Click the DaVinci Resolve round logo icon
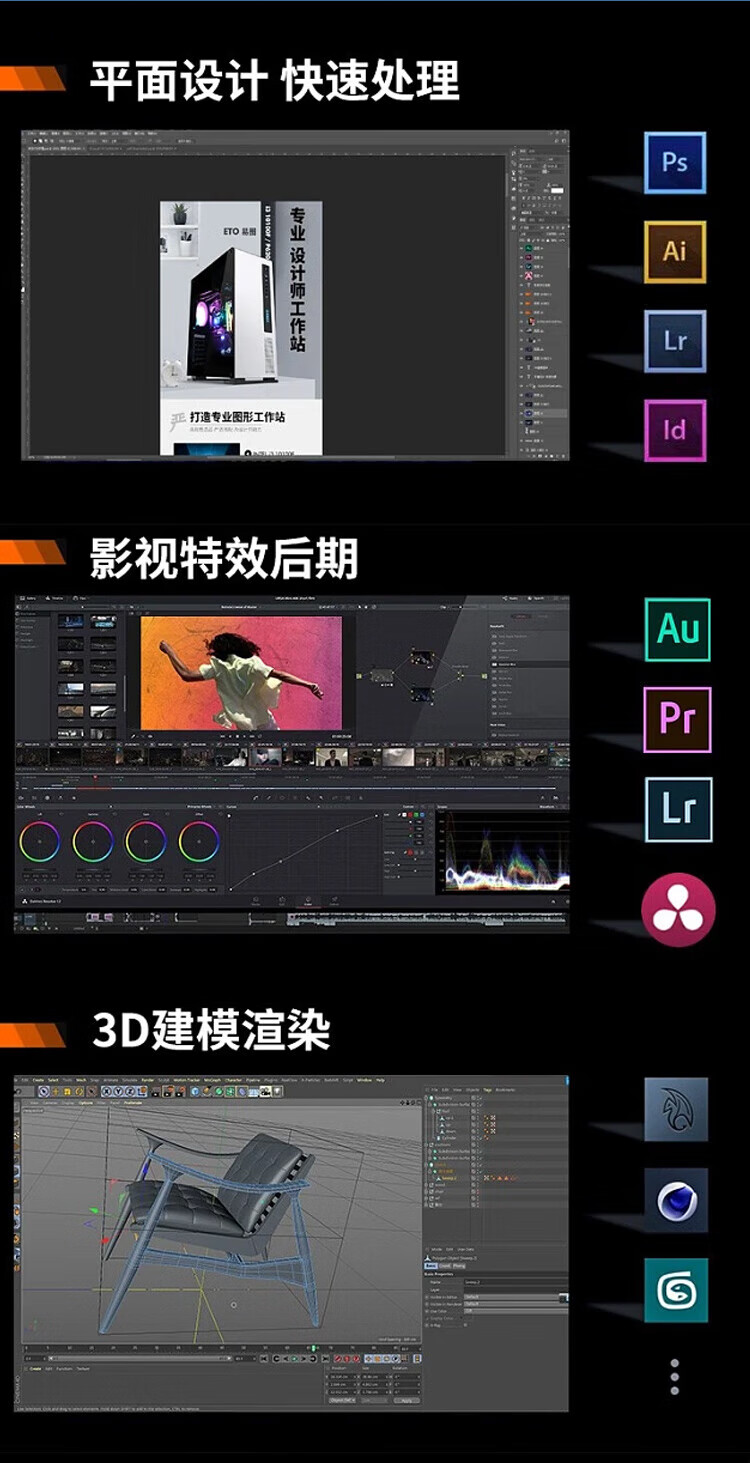 (679, 909)
